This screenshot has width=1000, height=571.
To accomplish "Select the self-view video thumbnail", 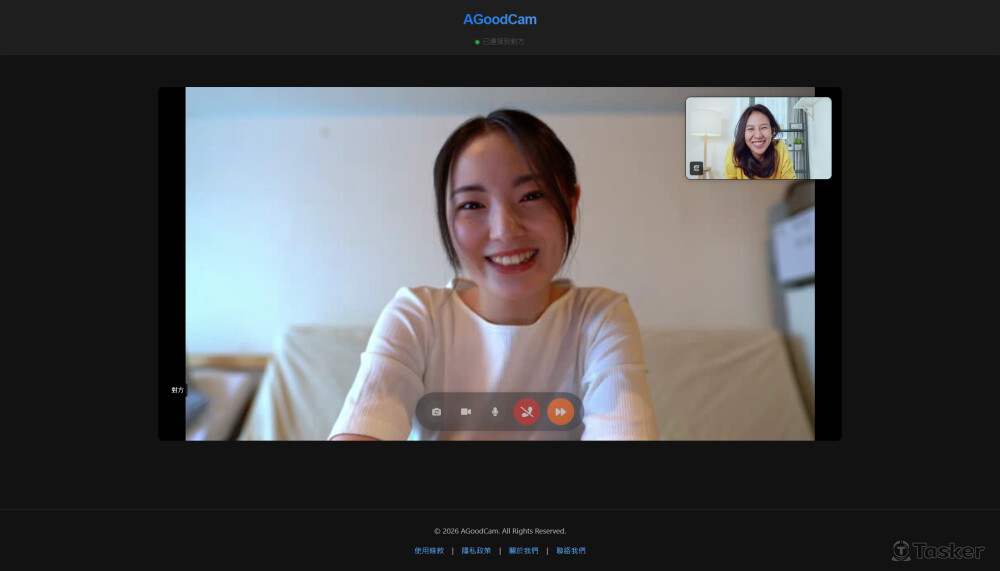I will pos(758,137).
